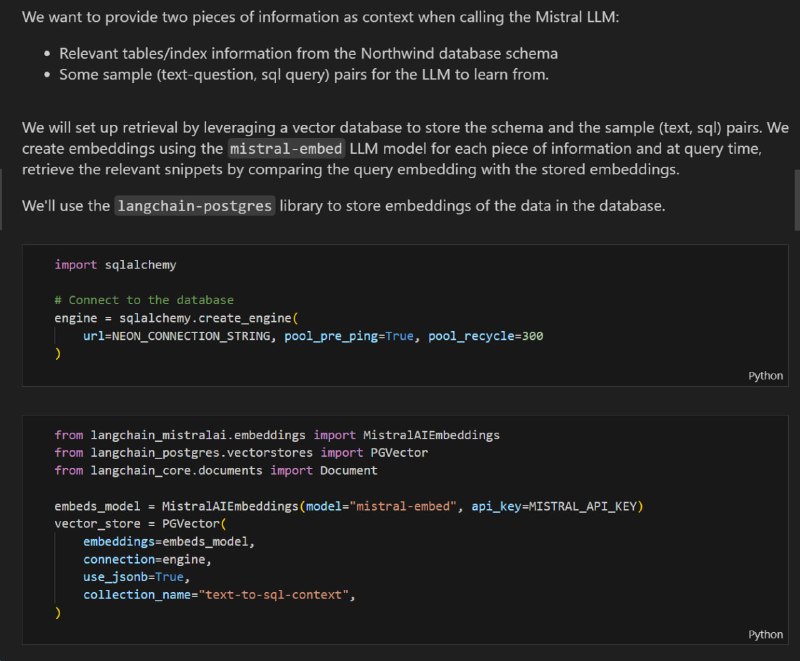Click the "mistral-embed" string in the code
Viewport: 800px width, 661px height.
click(x=403, y=506)
